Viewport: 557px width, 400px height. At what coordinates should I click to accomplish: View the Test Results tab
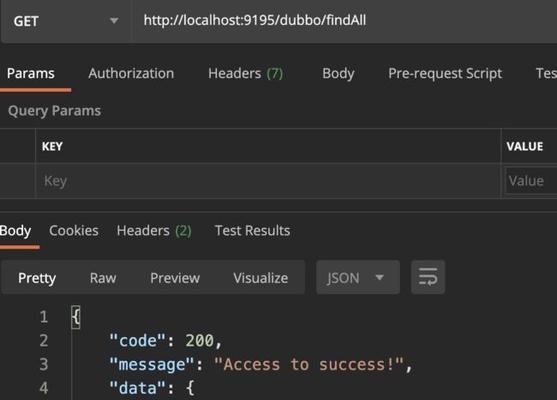[253, 231]
